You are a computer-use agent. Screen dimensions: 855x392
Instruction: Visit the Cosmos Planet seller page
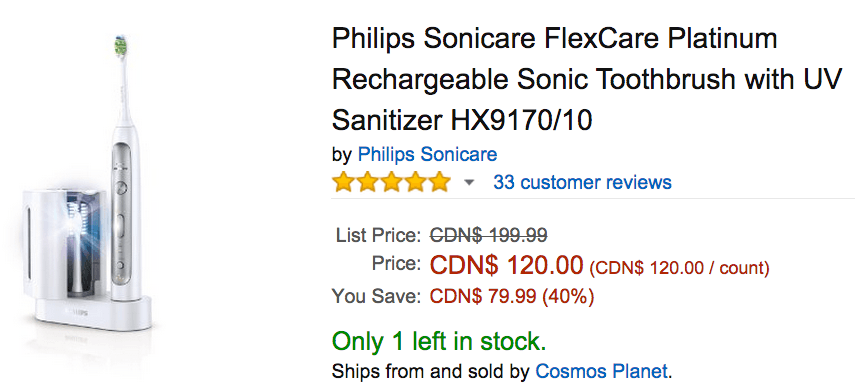[601, 372]
